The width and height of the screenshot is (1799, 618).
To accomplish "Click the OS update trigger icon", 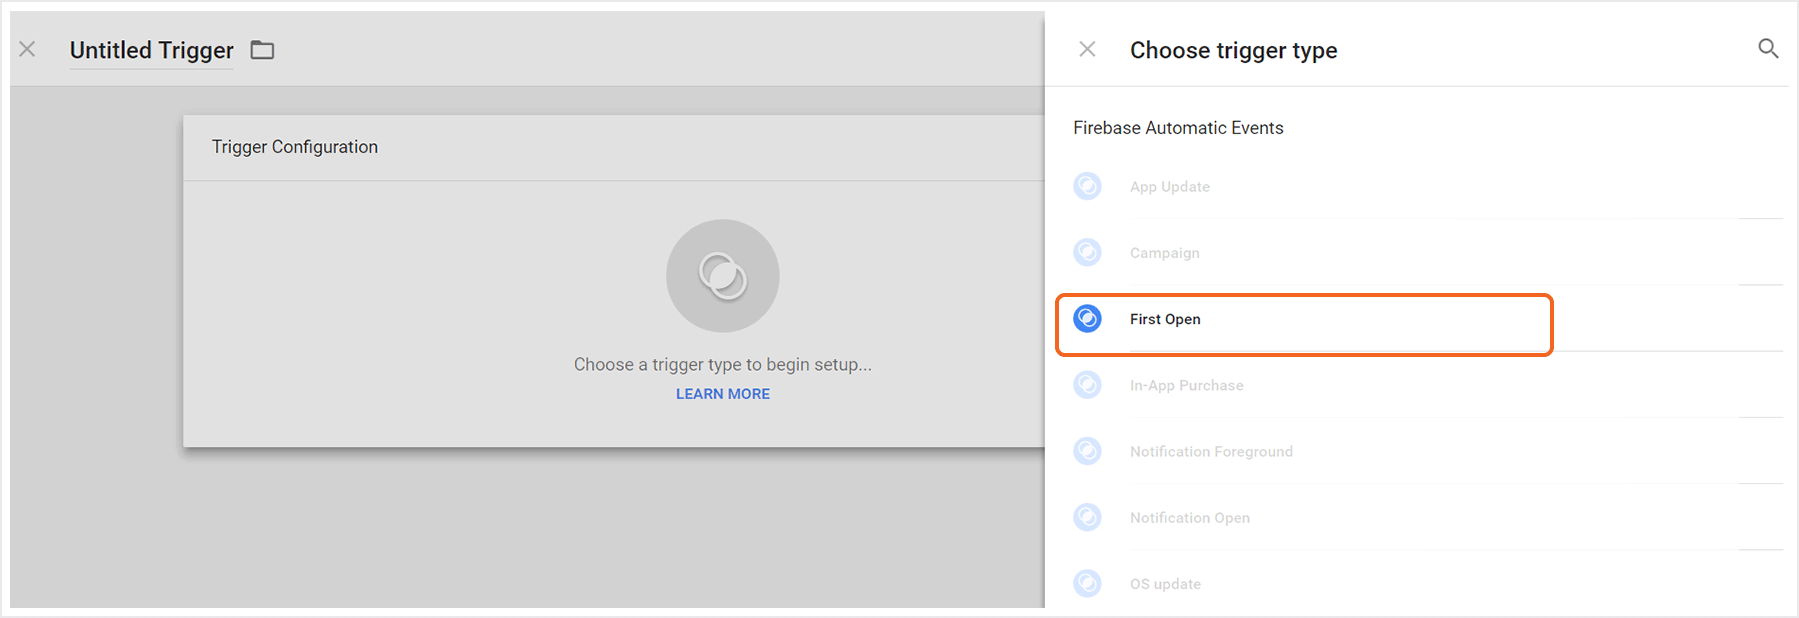I will (x=1087, y=583).
